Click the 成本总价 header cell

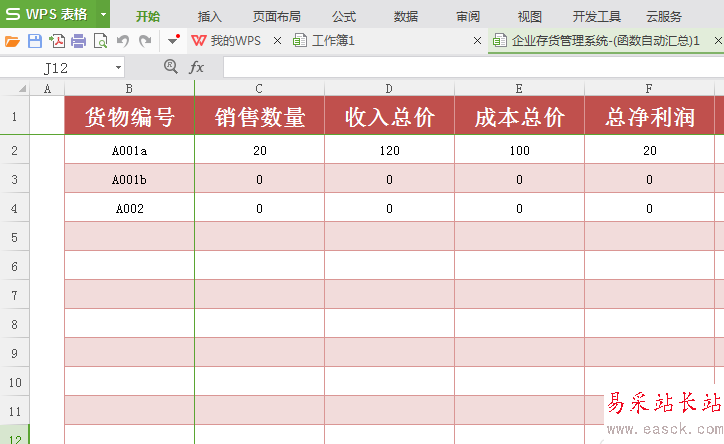coord(519,116)
